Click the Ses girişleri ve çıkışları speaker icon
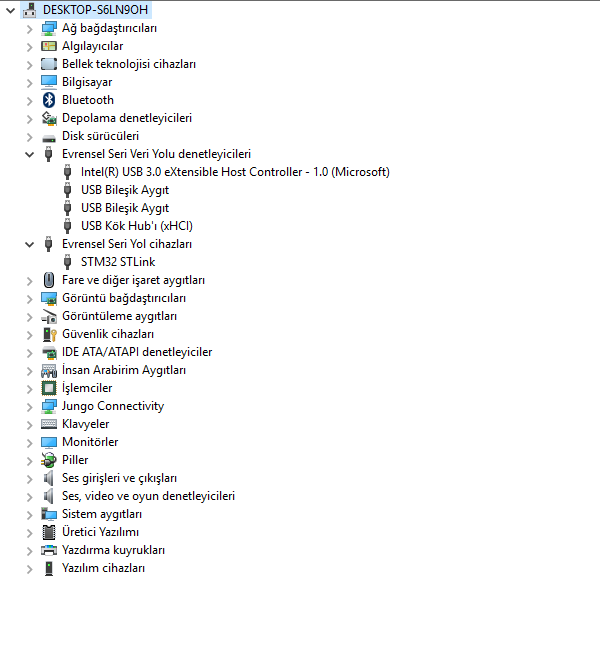Image resolution: width=600 pixels, height=671 pixels. (x=49, y=478)
